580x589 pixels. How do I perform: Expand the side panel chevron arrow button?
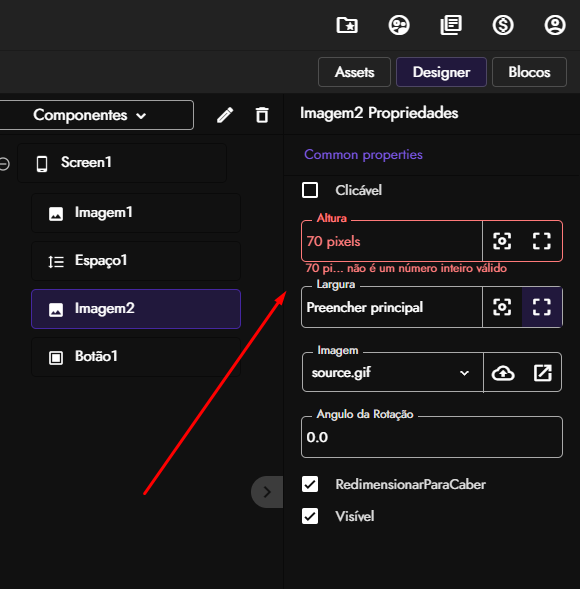[267, 492]
